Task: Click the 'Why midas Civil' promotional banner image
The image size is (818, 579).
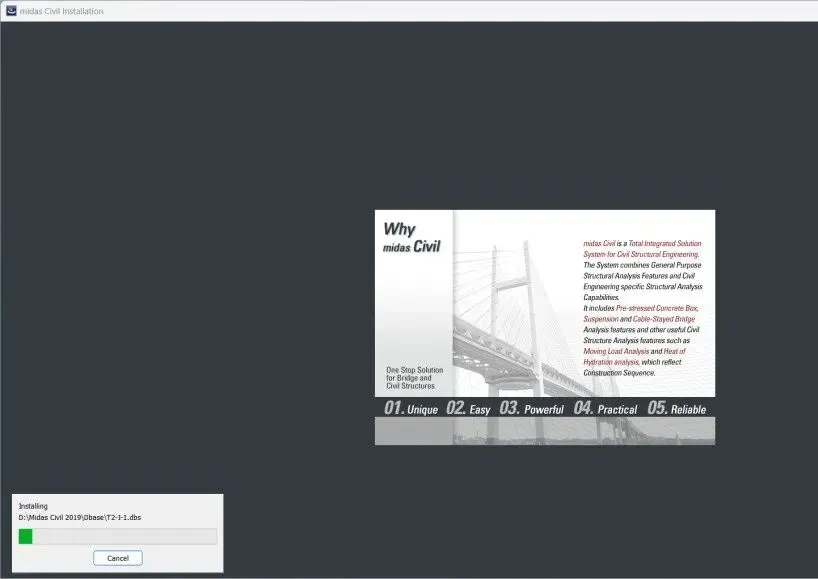Action: [x=545, y=328]
